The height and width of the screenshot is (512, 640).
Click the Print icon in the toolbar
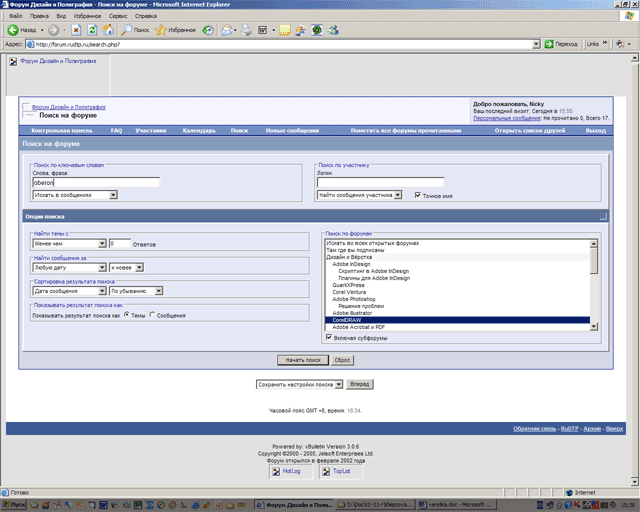point(246,30)
